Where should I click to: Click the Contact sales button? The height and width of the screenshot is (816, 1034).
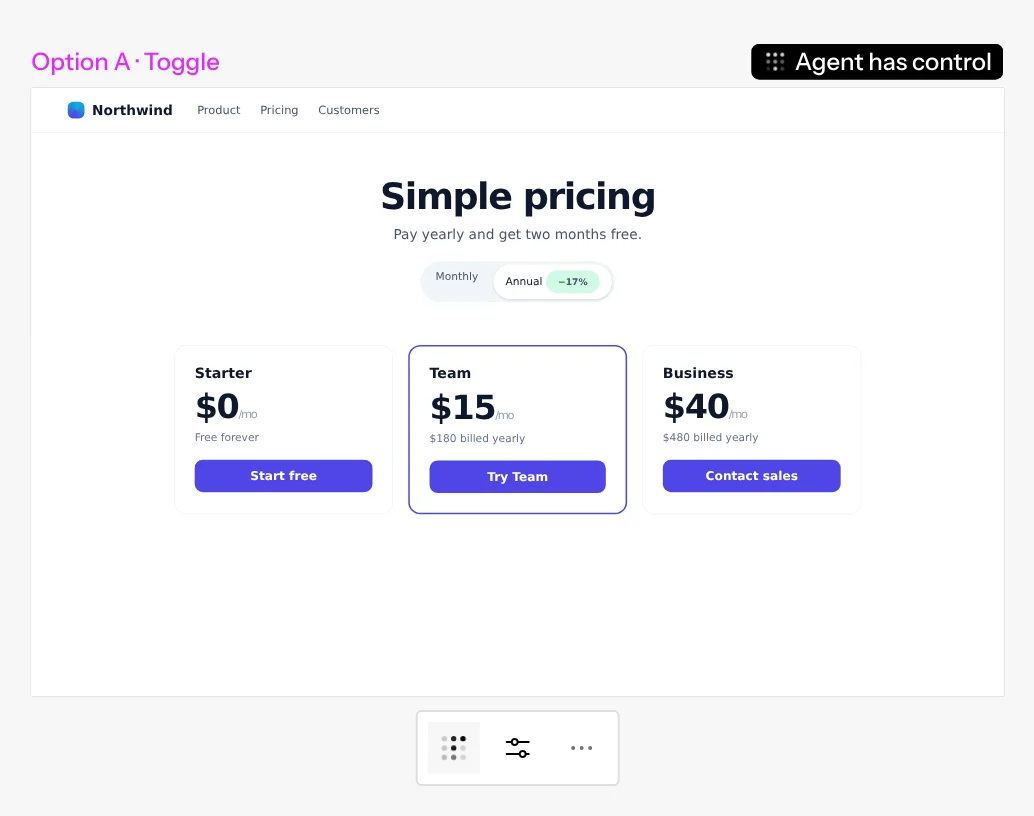(x=752, y=476)
